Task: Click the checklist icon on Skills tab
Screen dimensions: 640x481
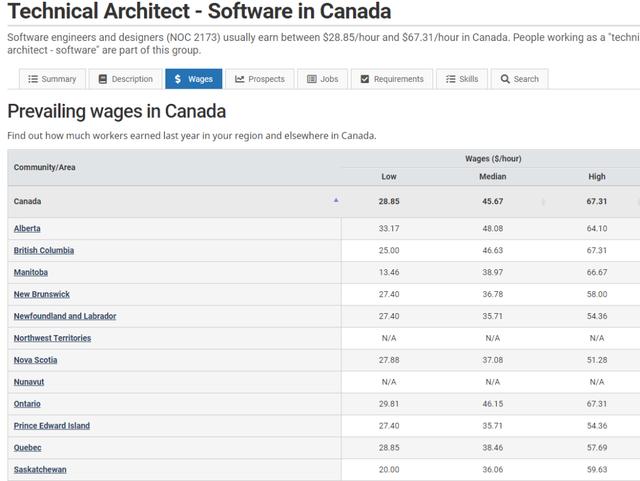Action: 451,79
